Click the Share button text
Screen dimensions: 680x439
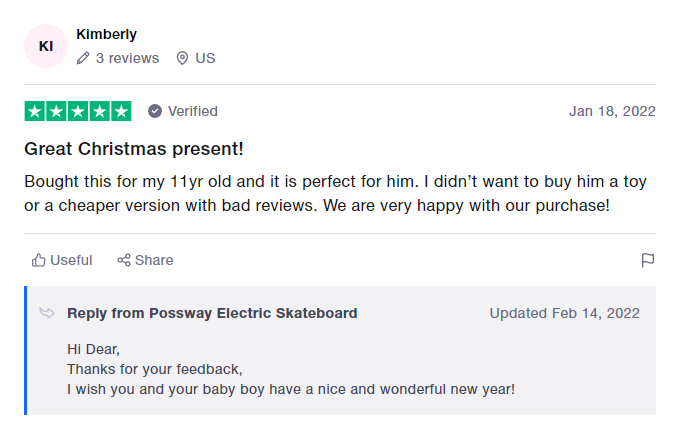click(154, 260)
